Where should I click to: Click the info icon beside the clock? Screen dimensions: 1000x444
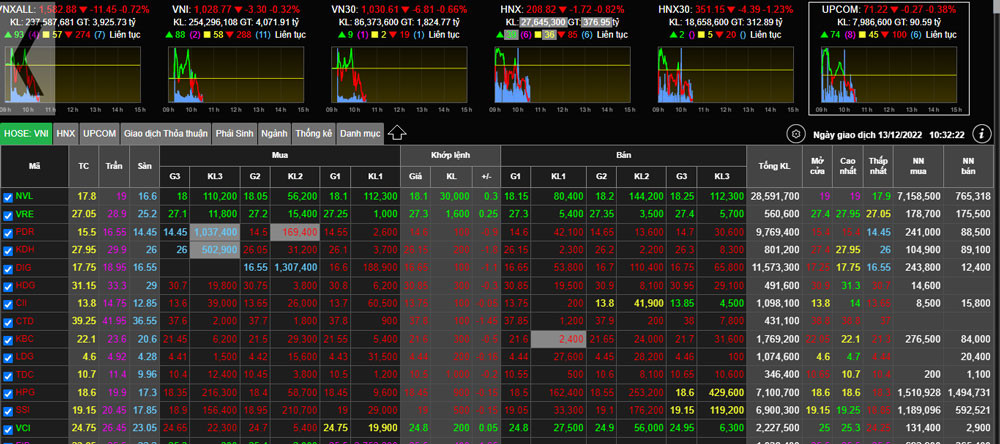[x=983, y=133]
